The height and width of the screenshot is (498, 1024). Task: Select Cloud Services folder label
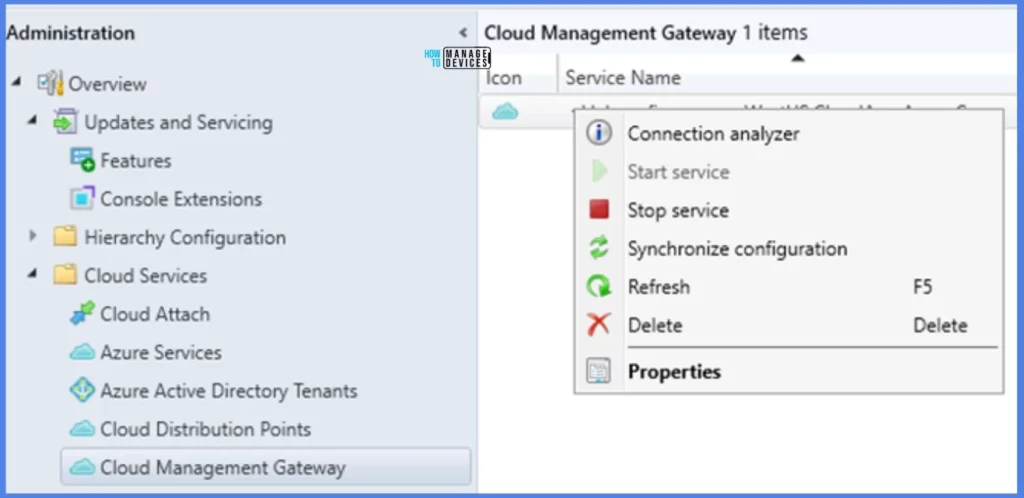[x=146, y=276]
